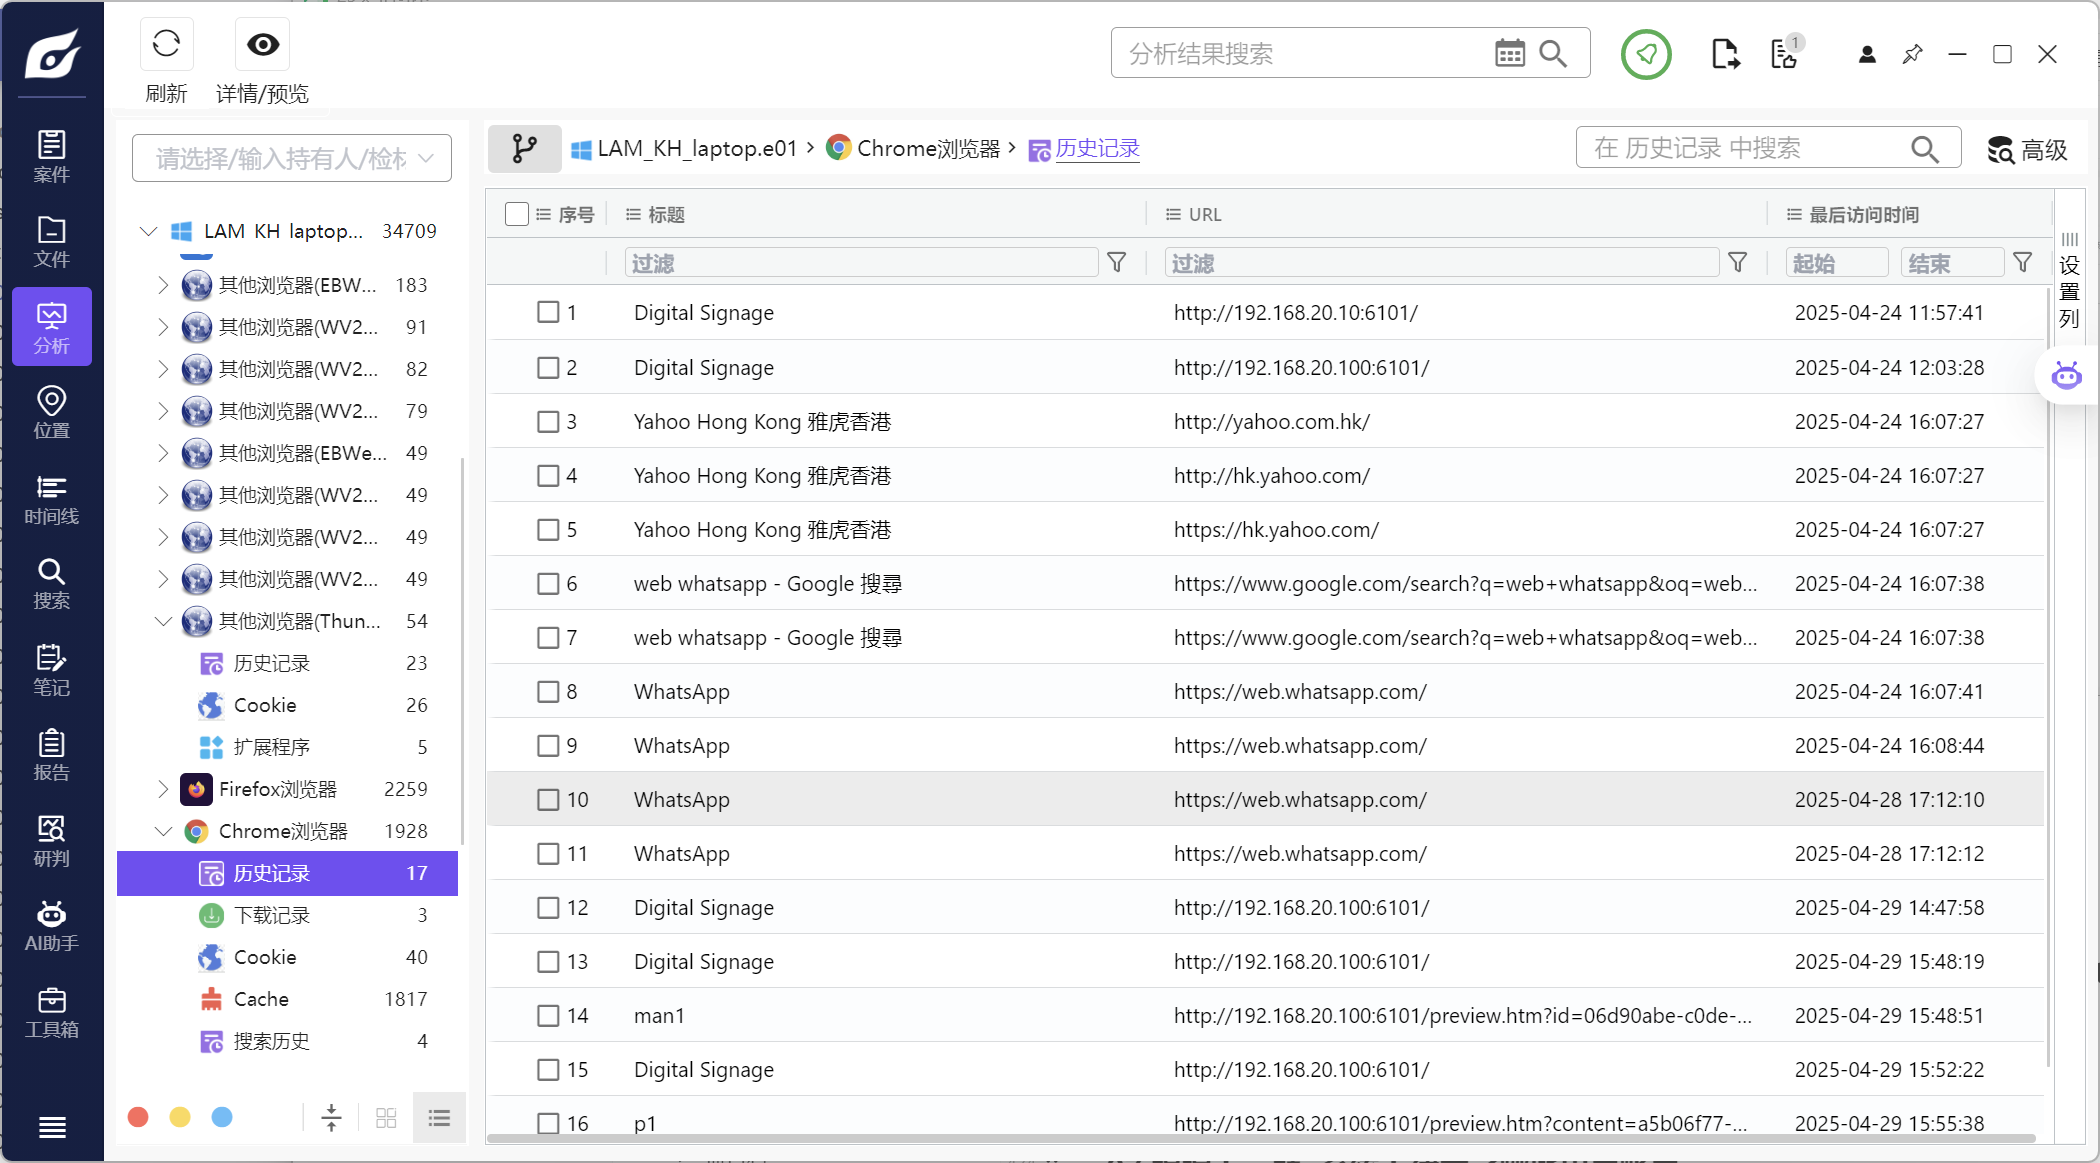This screenshot has width=2100, height=1163.
Task: Click the history records breadcrumb link
Action: (1097, 149)
